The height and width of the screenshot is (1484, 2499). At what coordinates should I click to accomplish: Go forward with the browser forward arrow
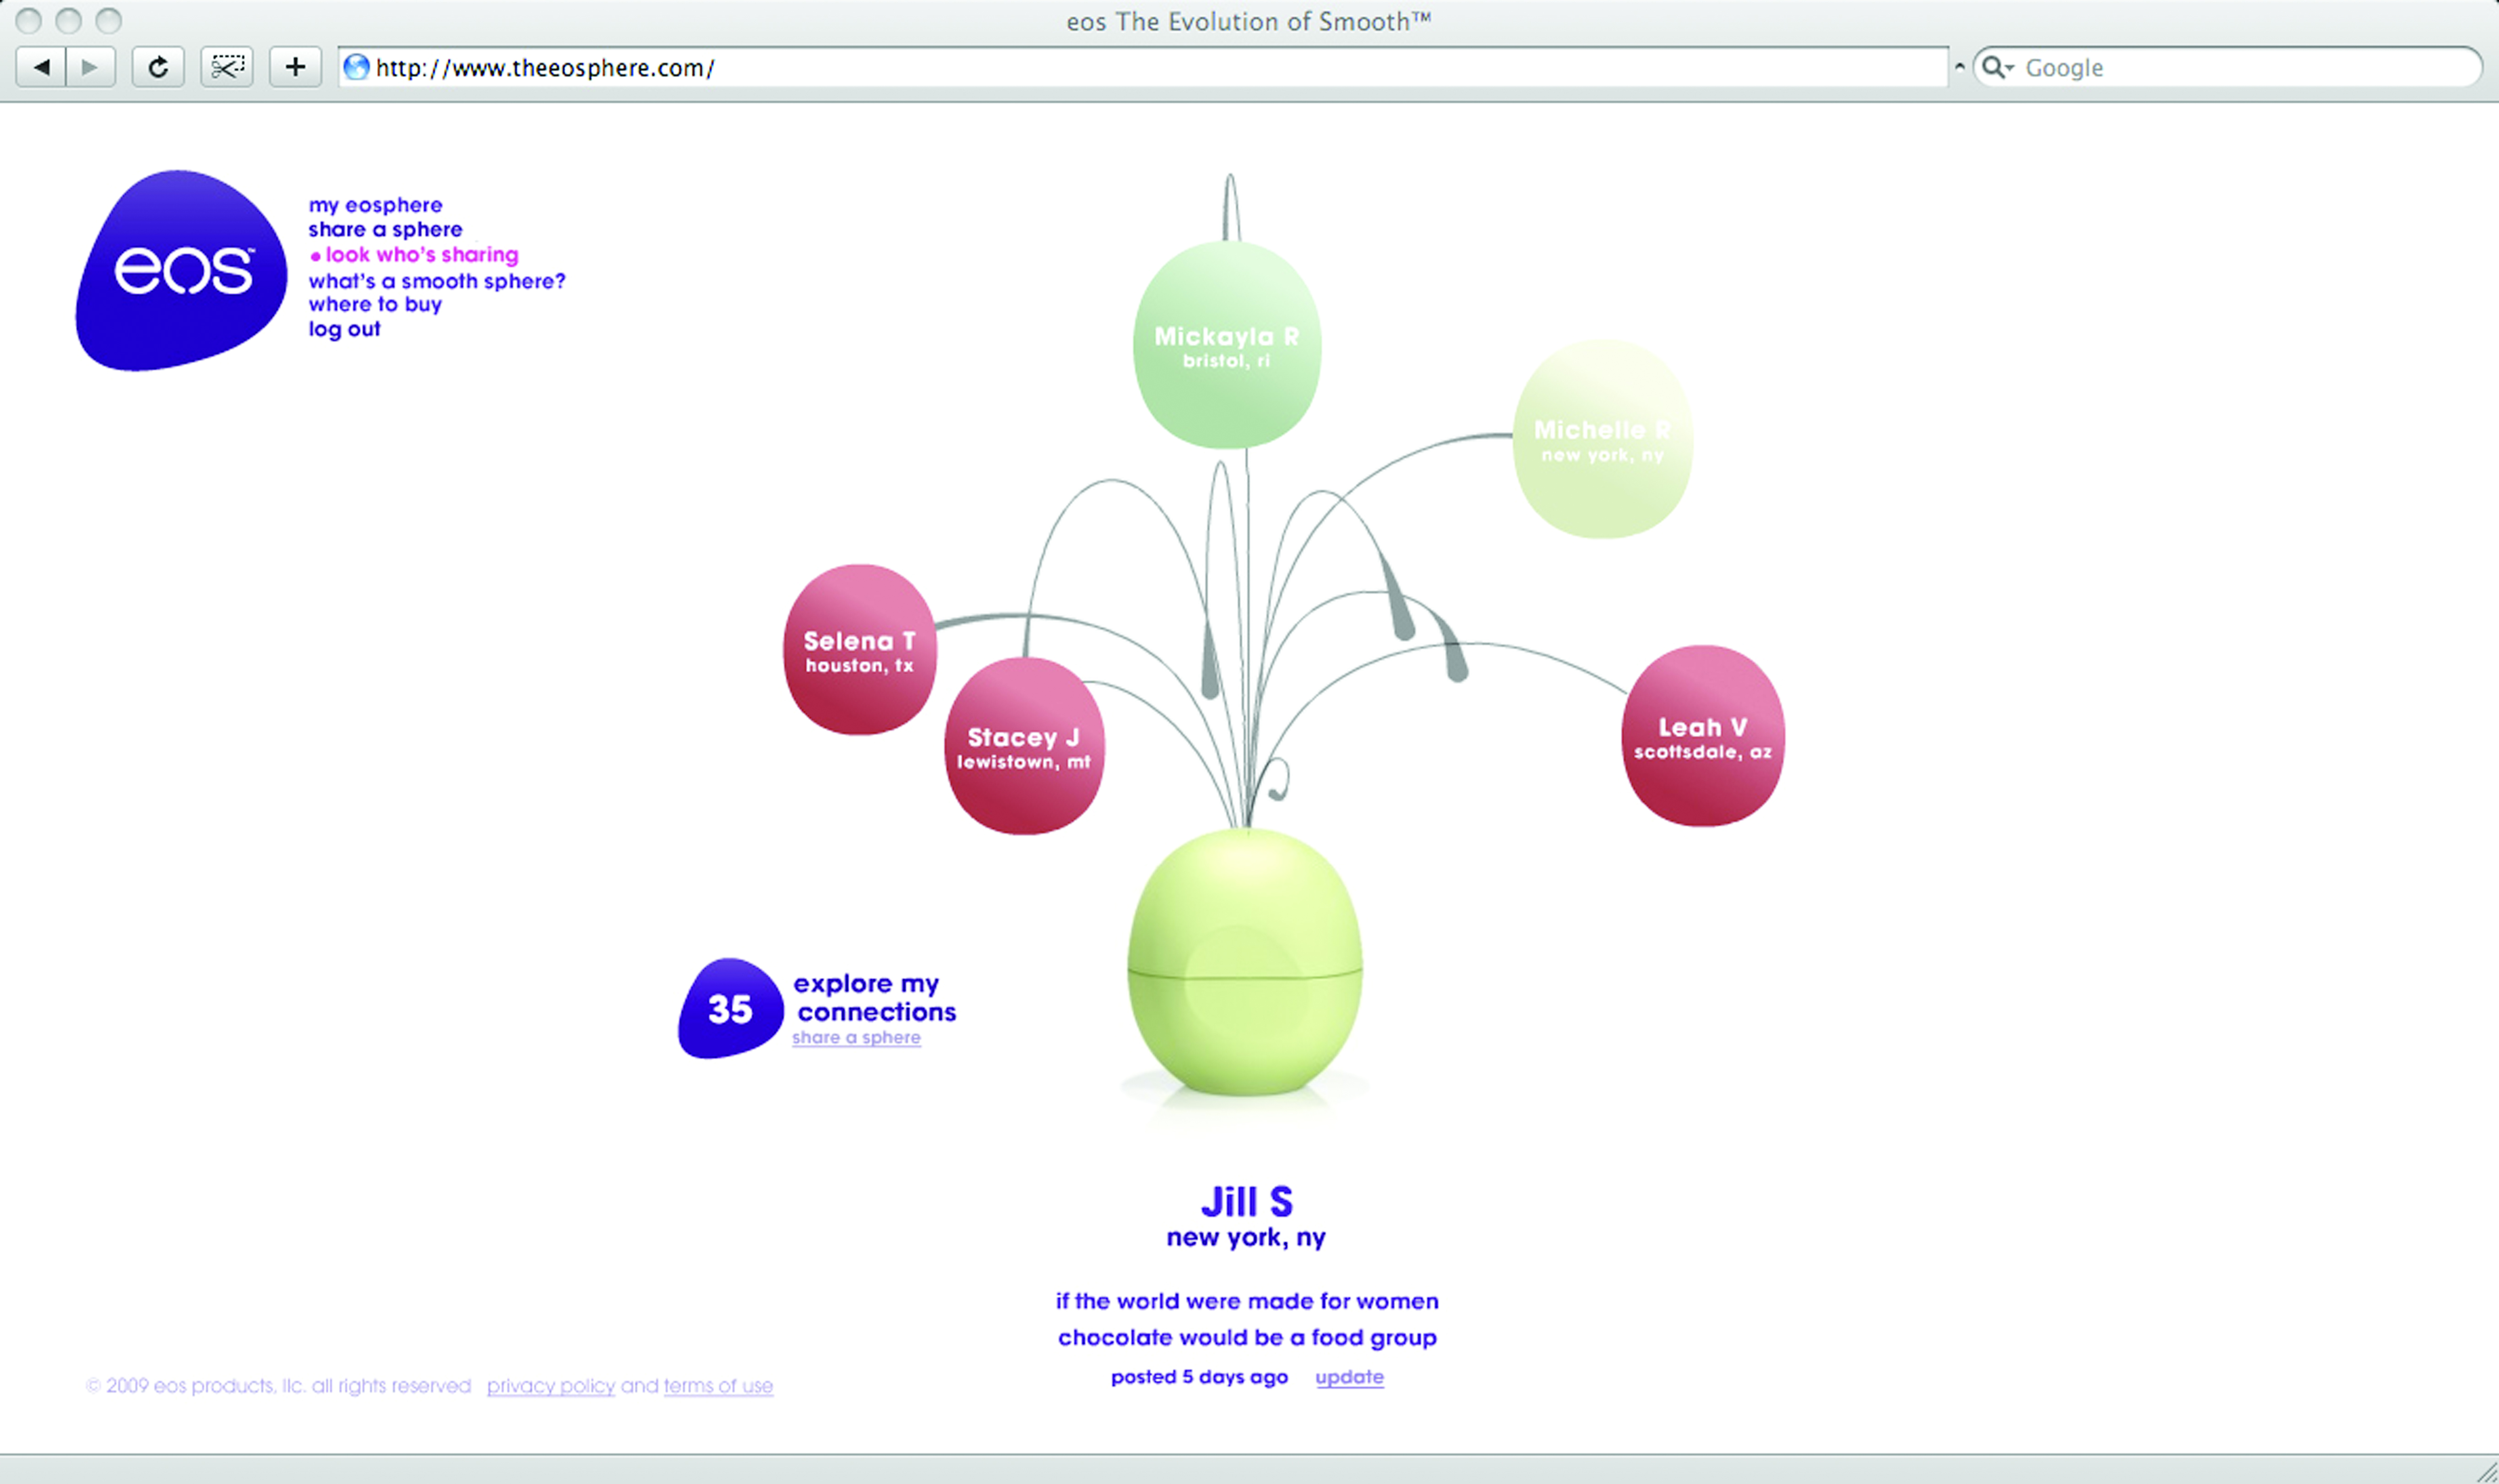(x=91, y=67)
